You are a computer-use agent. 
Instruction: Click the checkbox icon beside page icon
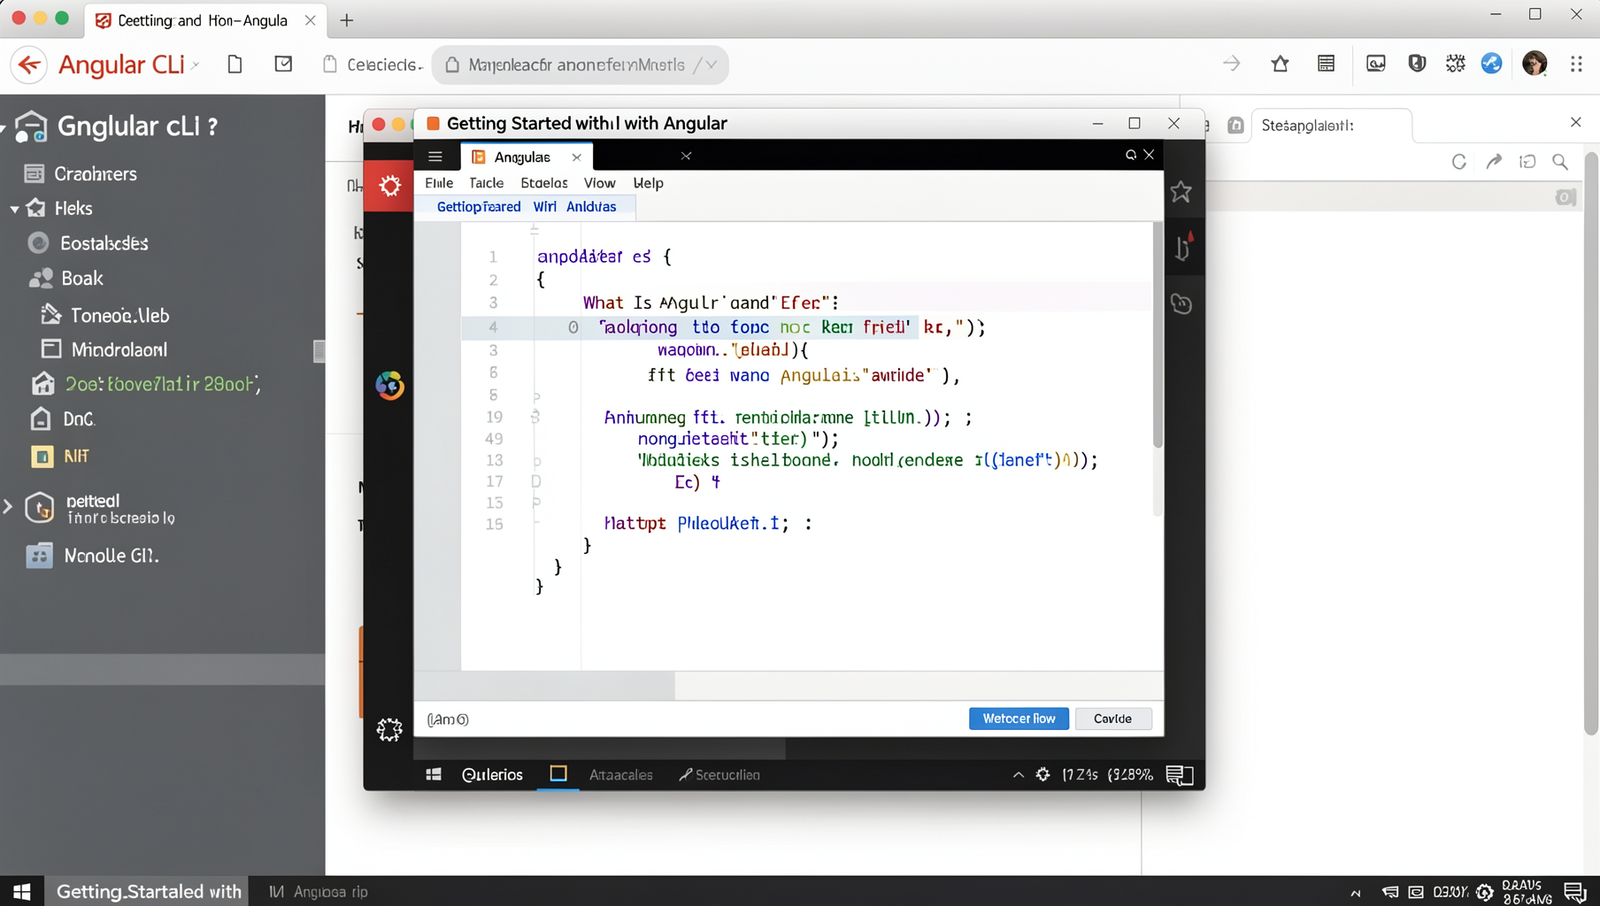284,64
